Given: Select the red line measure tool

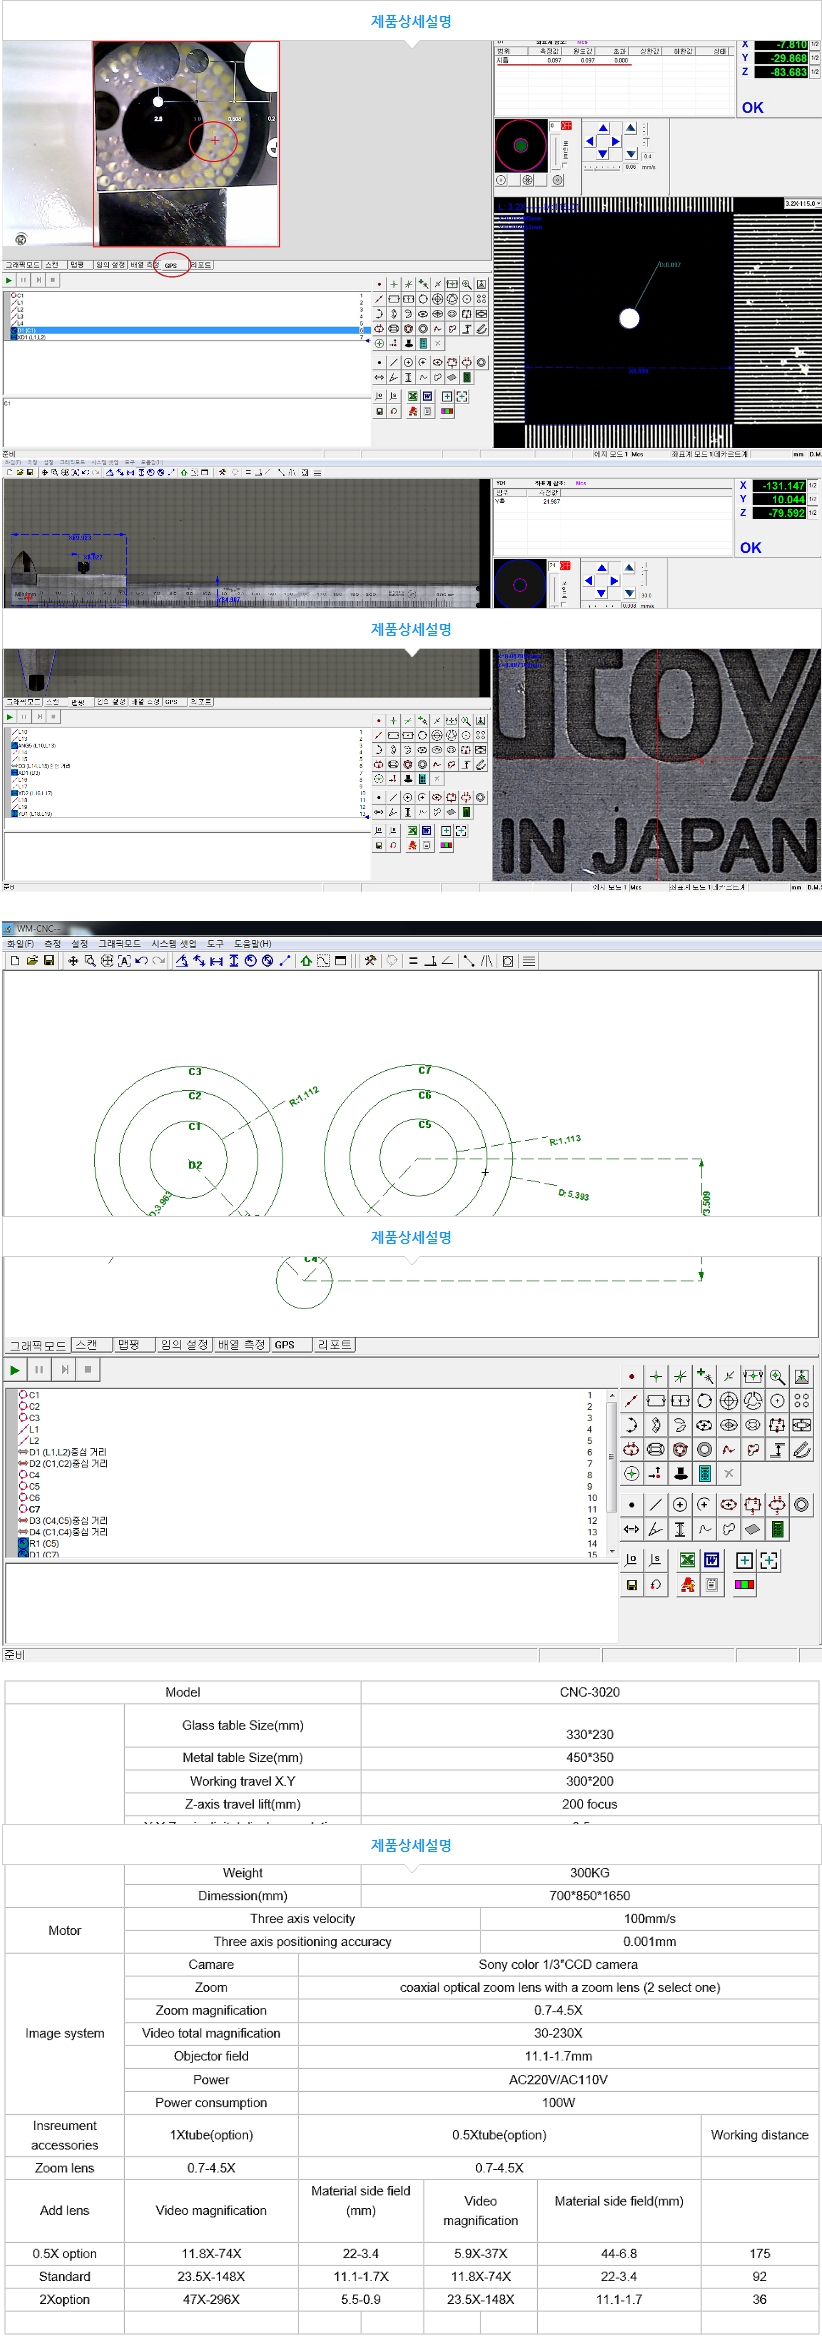Looking at the screenshot, I should (x=631, y=1400).
